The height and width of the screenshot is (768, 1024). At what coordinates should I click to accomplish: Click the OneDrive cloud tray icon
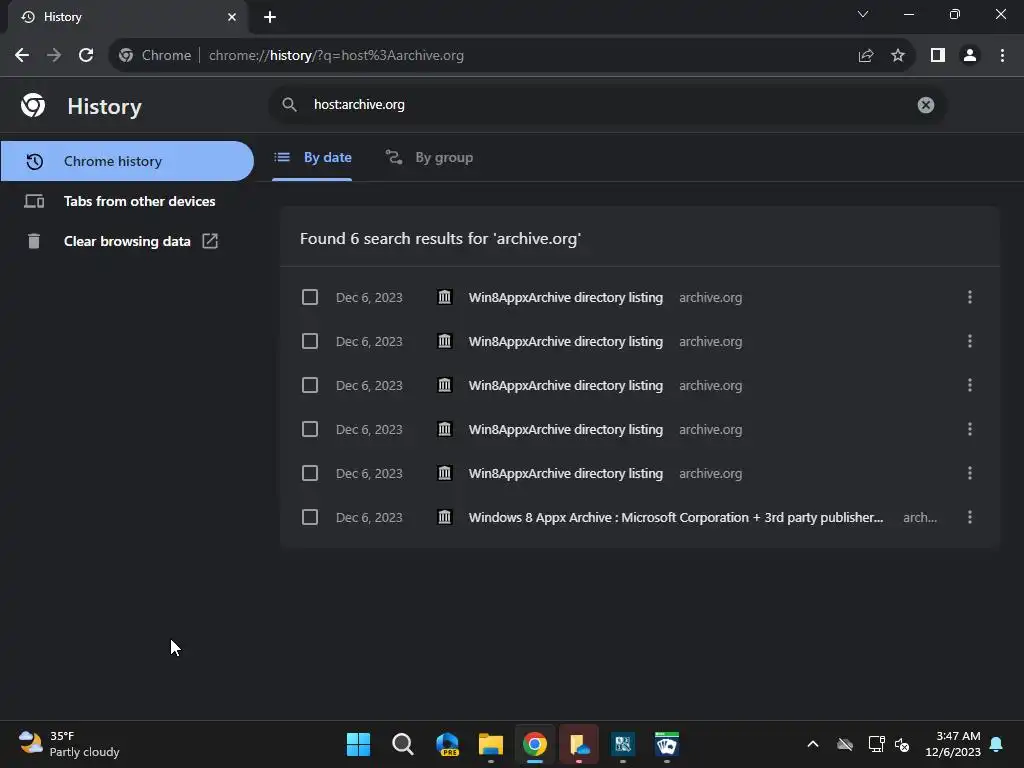click(x=845, y=744)
